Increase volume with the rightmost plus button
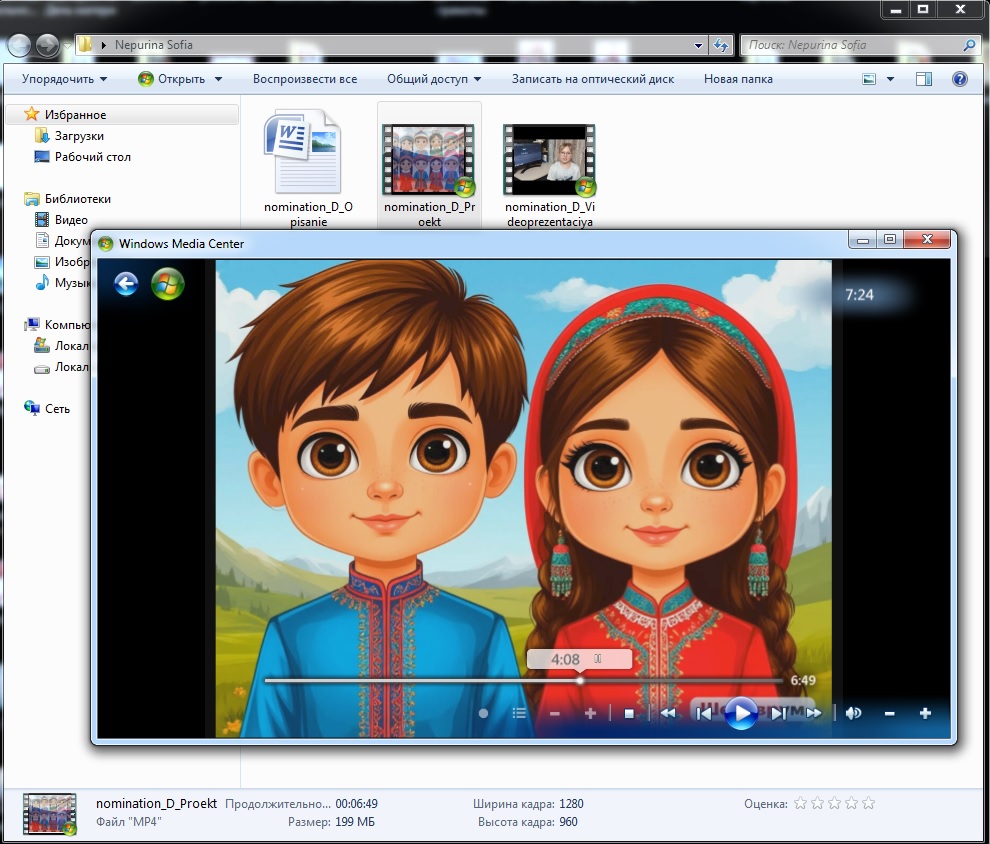 coord(925,713)
